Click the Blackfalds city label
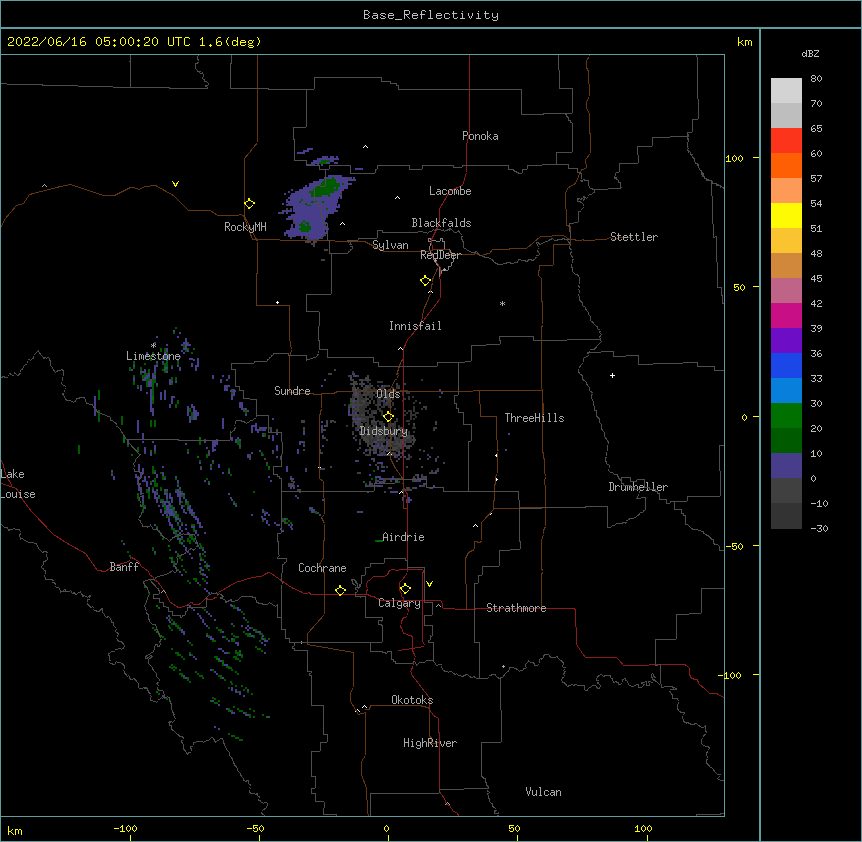 441,223
